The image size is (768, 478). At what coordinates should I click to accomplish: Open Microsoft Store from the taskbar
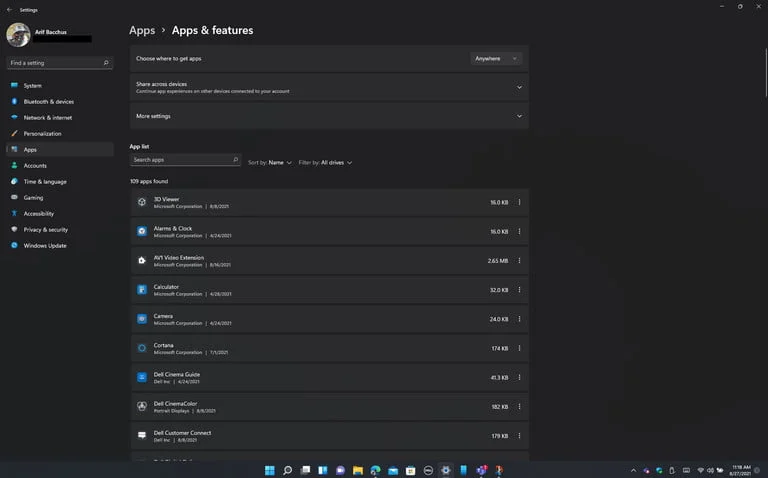coord(410,470)
